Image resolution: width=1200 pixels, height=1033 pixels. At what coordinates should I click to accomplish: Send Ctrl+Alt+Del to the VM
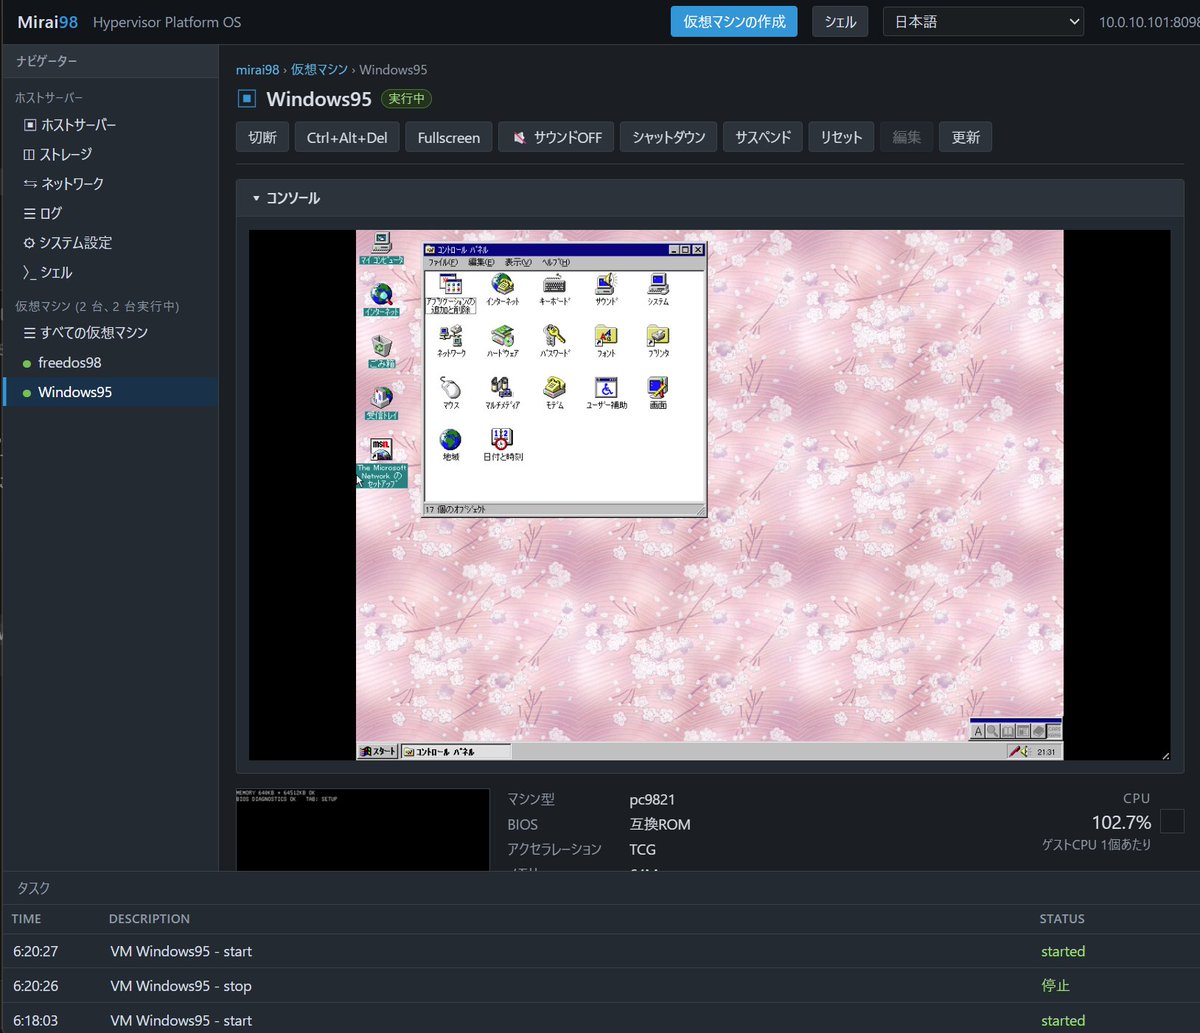click(x=347, y=137)
